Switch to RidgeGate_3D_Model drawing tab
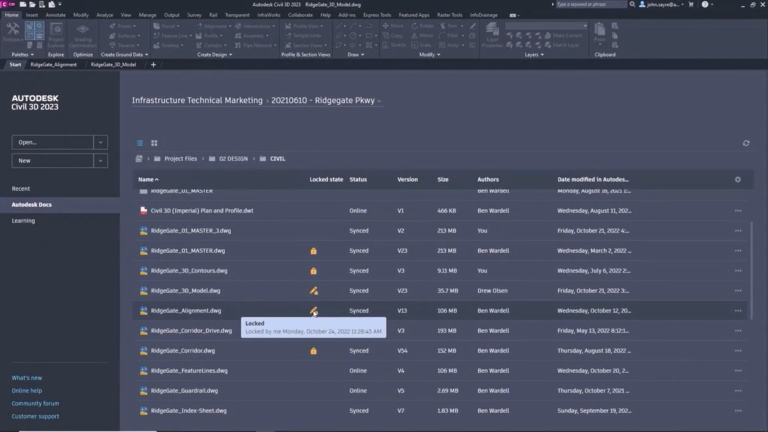This screenshot has width=768, height=432. [113, 65]
